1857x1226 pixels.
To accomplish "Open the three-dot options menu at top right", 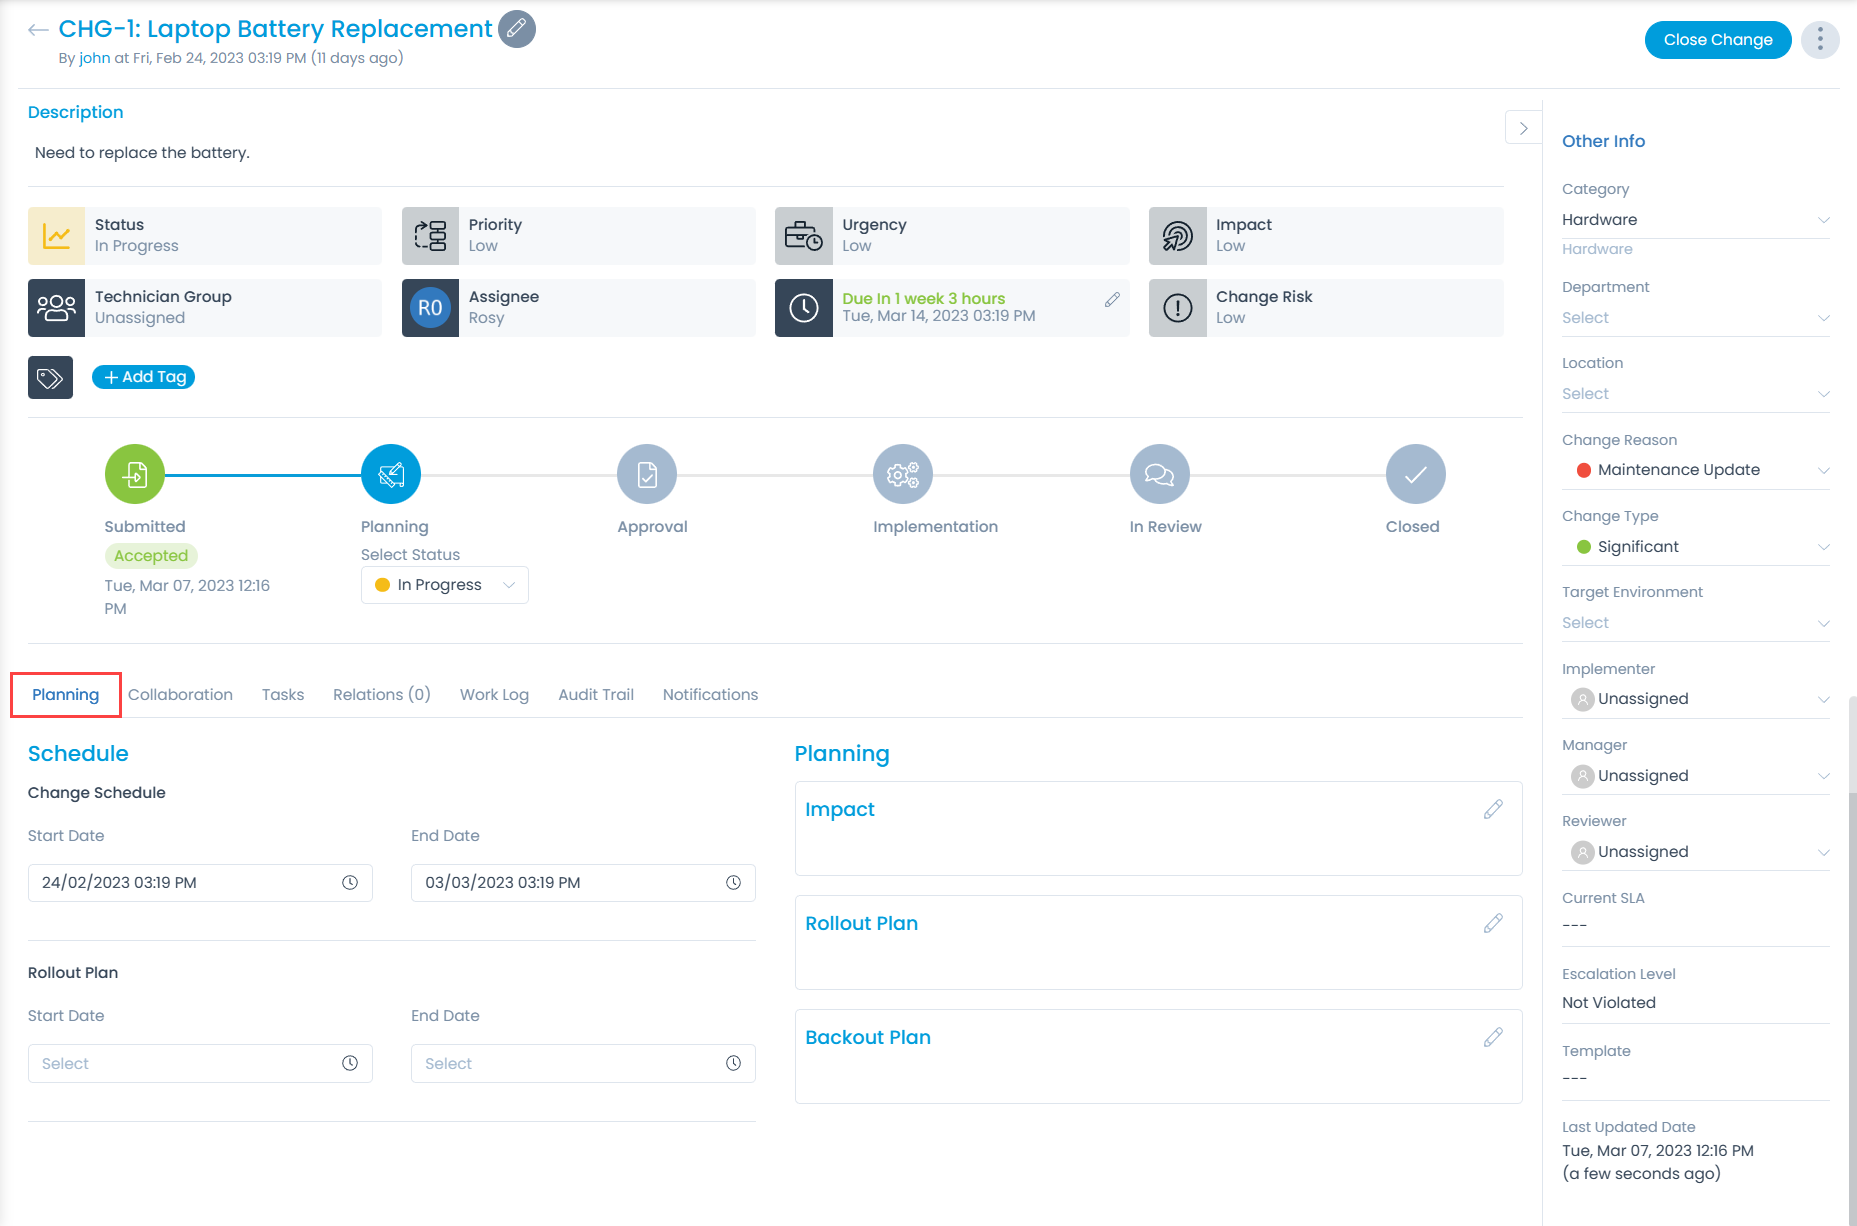I will (x=1820, y=40).
